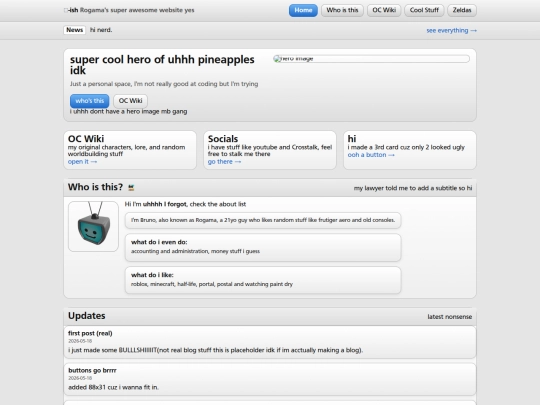Open the Cool Stuff nav button

(x=424, y=10)
